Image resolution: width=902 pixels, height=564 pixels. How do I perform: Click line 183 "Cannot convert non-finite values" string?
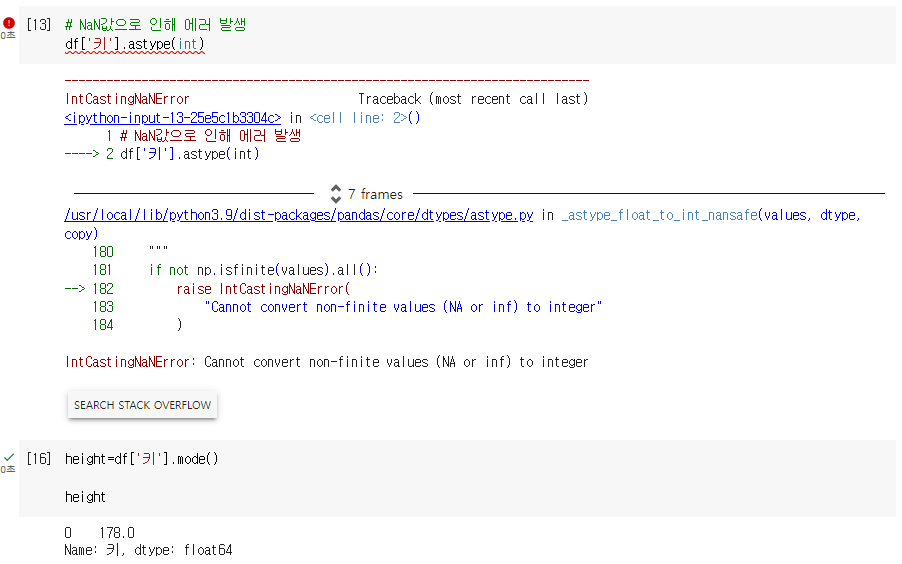click(403, 307)
